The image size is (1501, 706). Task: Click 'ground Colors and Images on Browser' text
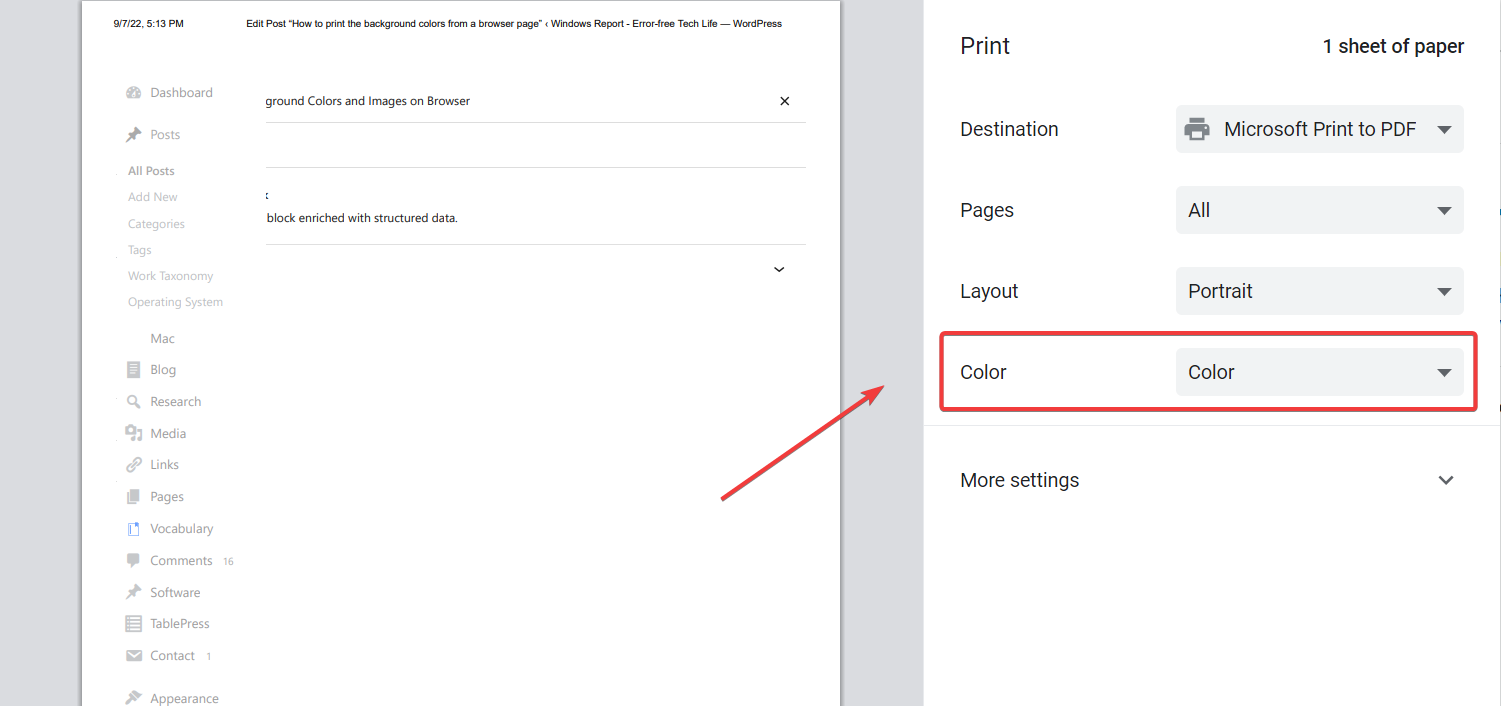point(368,101)
